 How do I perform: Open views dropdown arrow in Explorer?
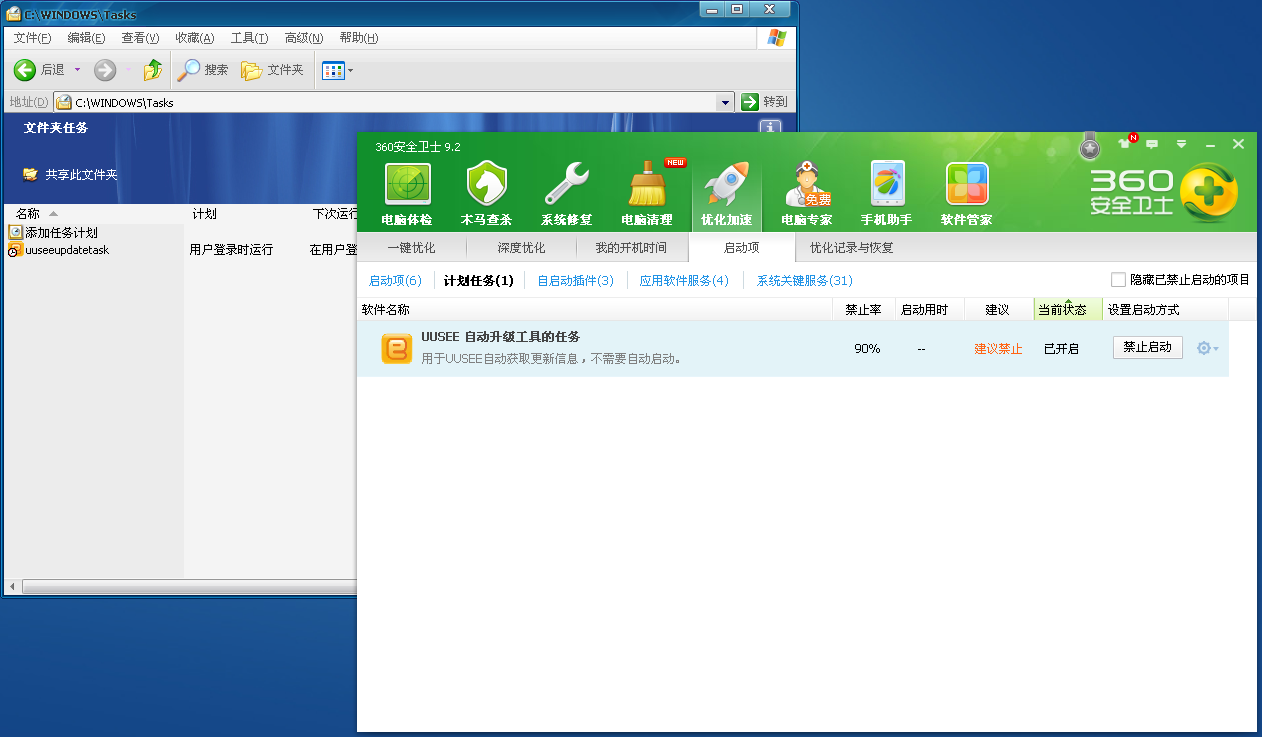[350, 71]
